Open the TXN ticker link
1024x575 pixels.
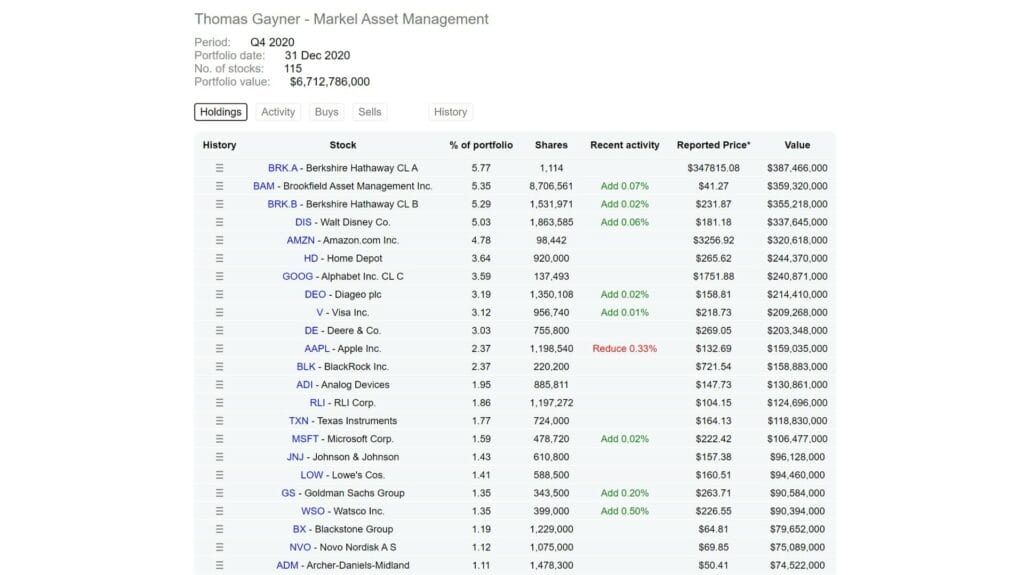pos(298,421)
